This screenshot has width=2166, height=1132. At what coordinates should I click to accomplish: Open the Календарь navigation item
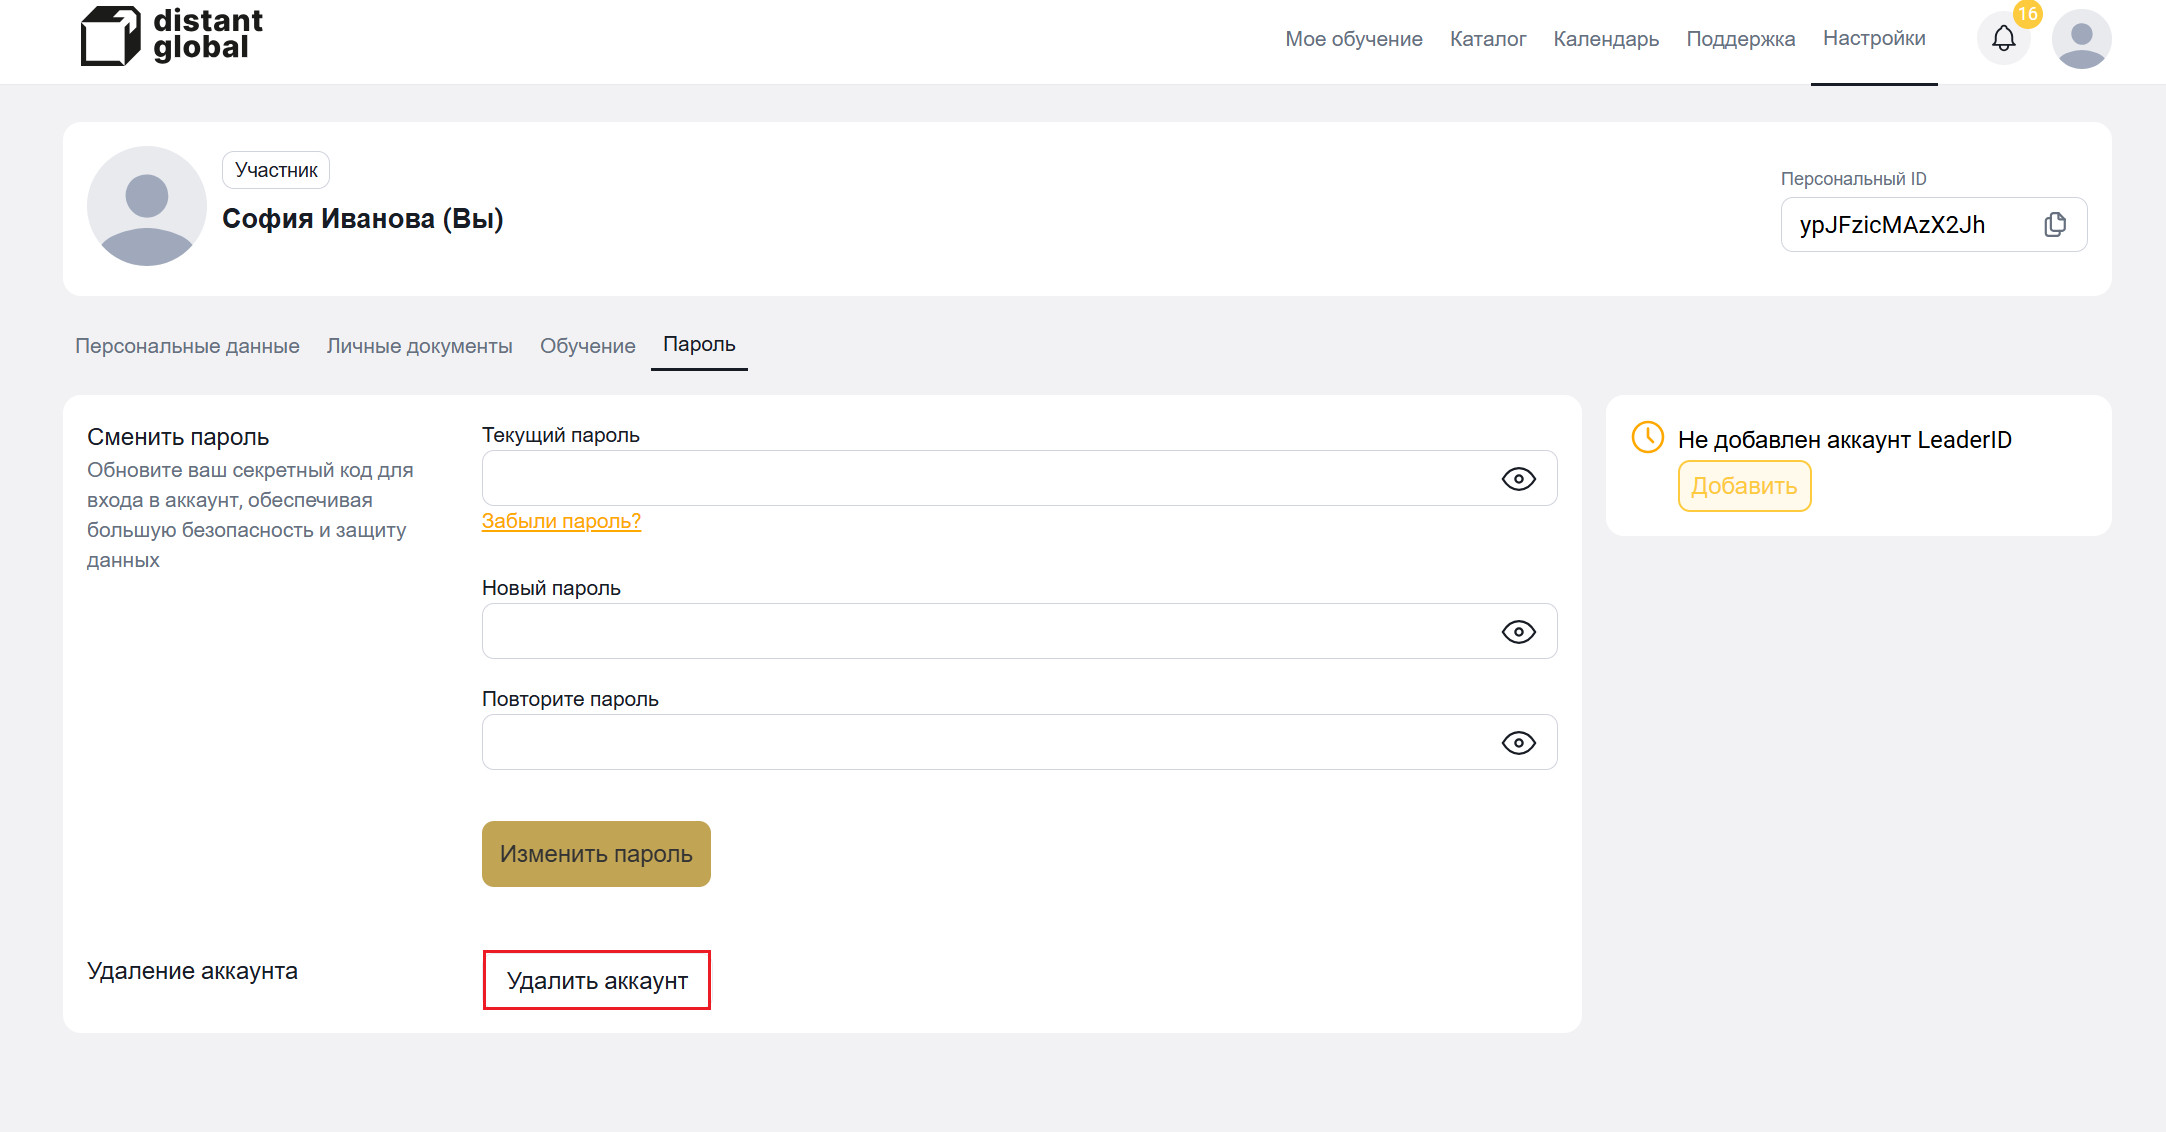click(x=1605, y=39)
